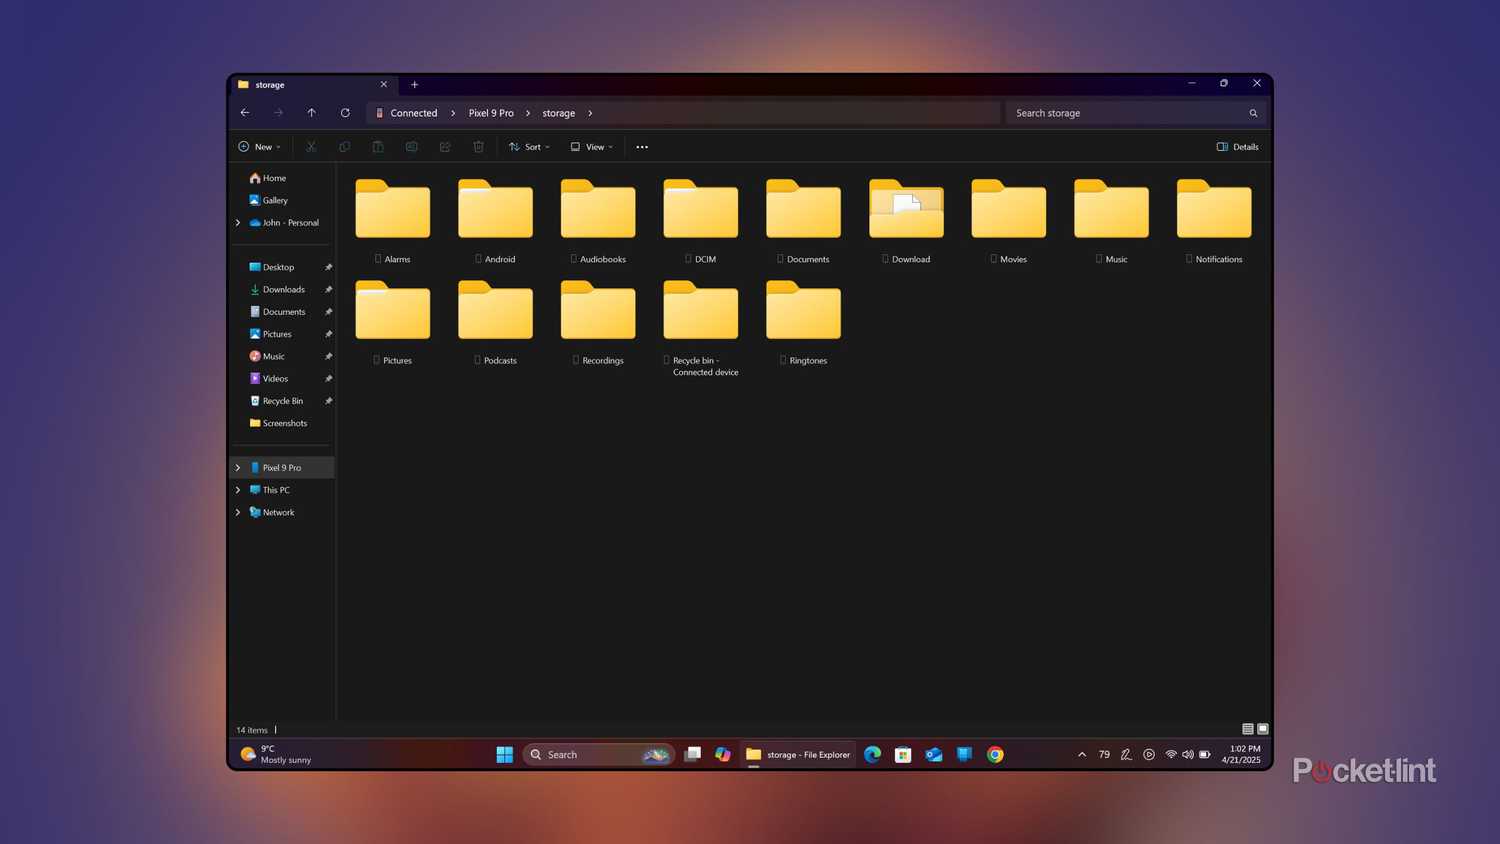This screenshot has width=1500, height=844.
Task: Refresh the storage folder view
Action: point(345,113)
